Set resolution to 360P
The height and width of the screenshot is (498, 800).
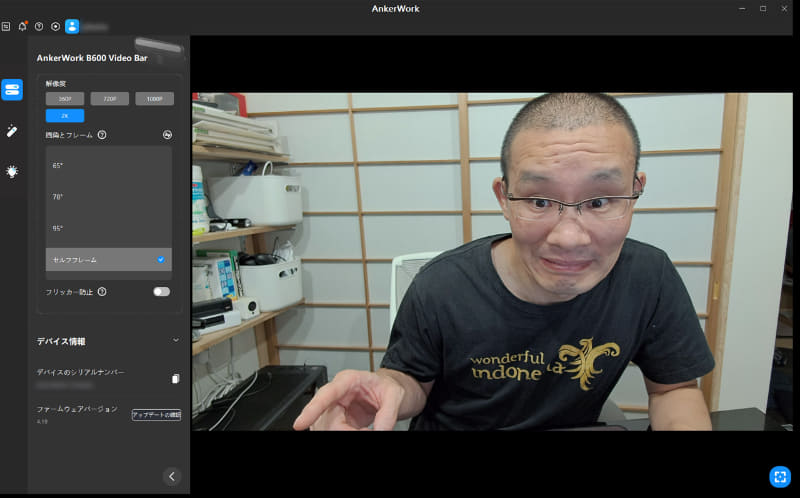[65, 99]
